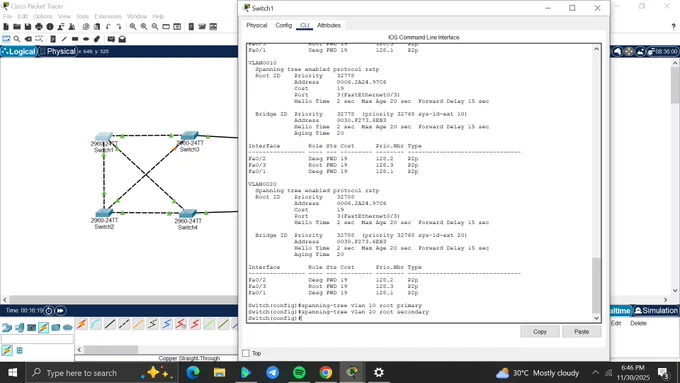Choose the Draw Ellipse tool

[86, 39]
